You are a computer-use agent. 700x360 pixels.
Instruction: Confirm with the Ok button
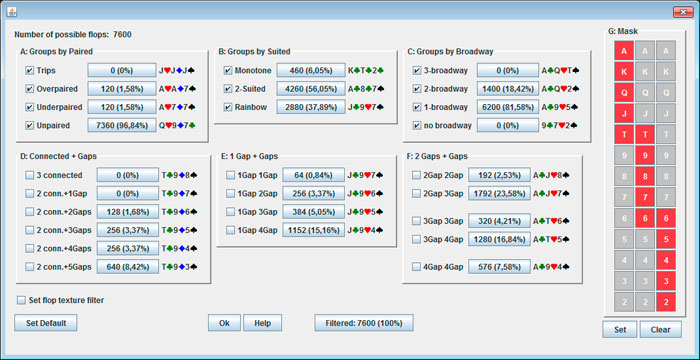click(224, 323)
